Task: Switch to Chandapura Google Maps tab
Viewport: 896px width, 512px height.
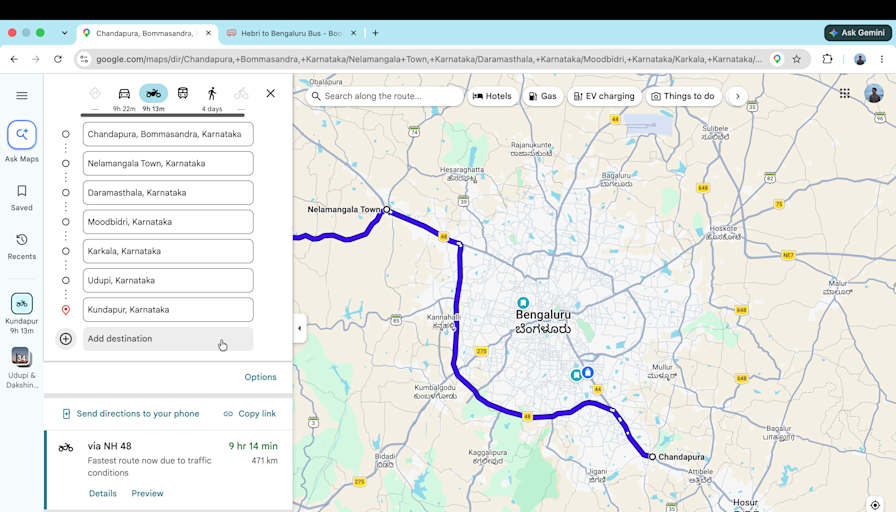Action: pyautogui.click(x=146, y=33)
